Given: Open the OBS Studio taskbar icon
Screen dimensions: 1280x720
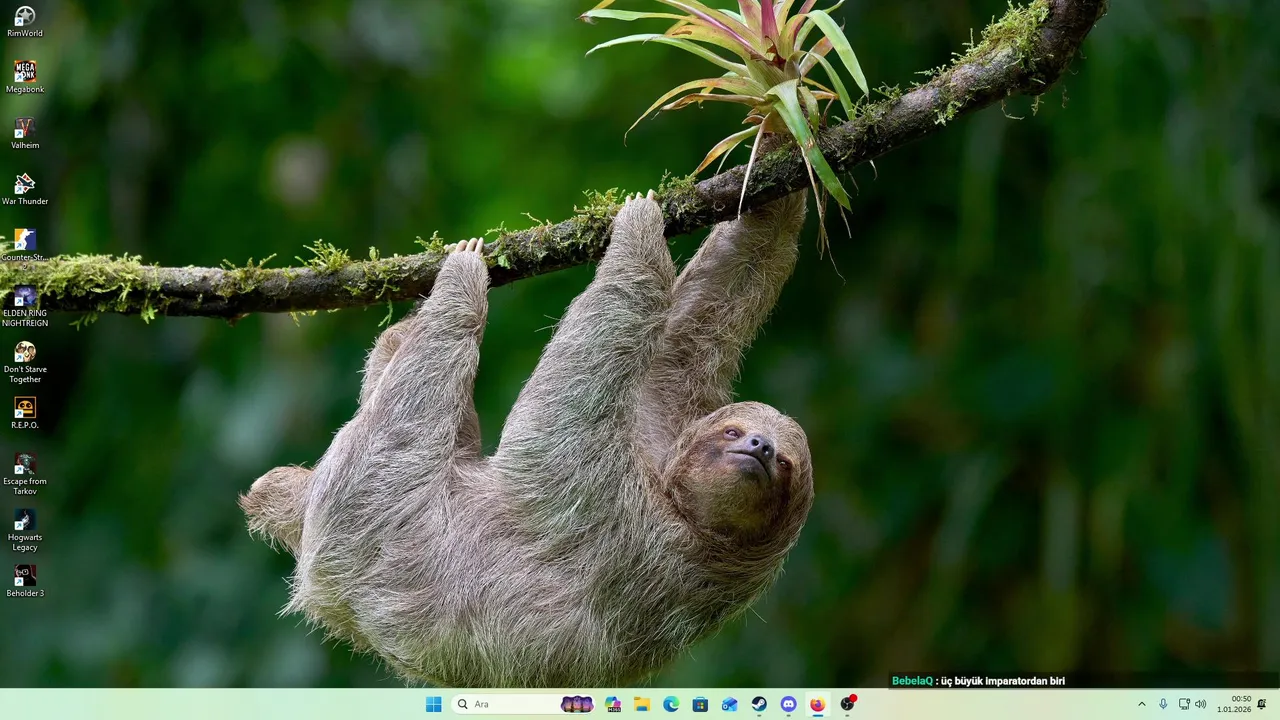Looking at the screenshot, I should [847, 704].
